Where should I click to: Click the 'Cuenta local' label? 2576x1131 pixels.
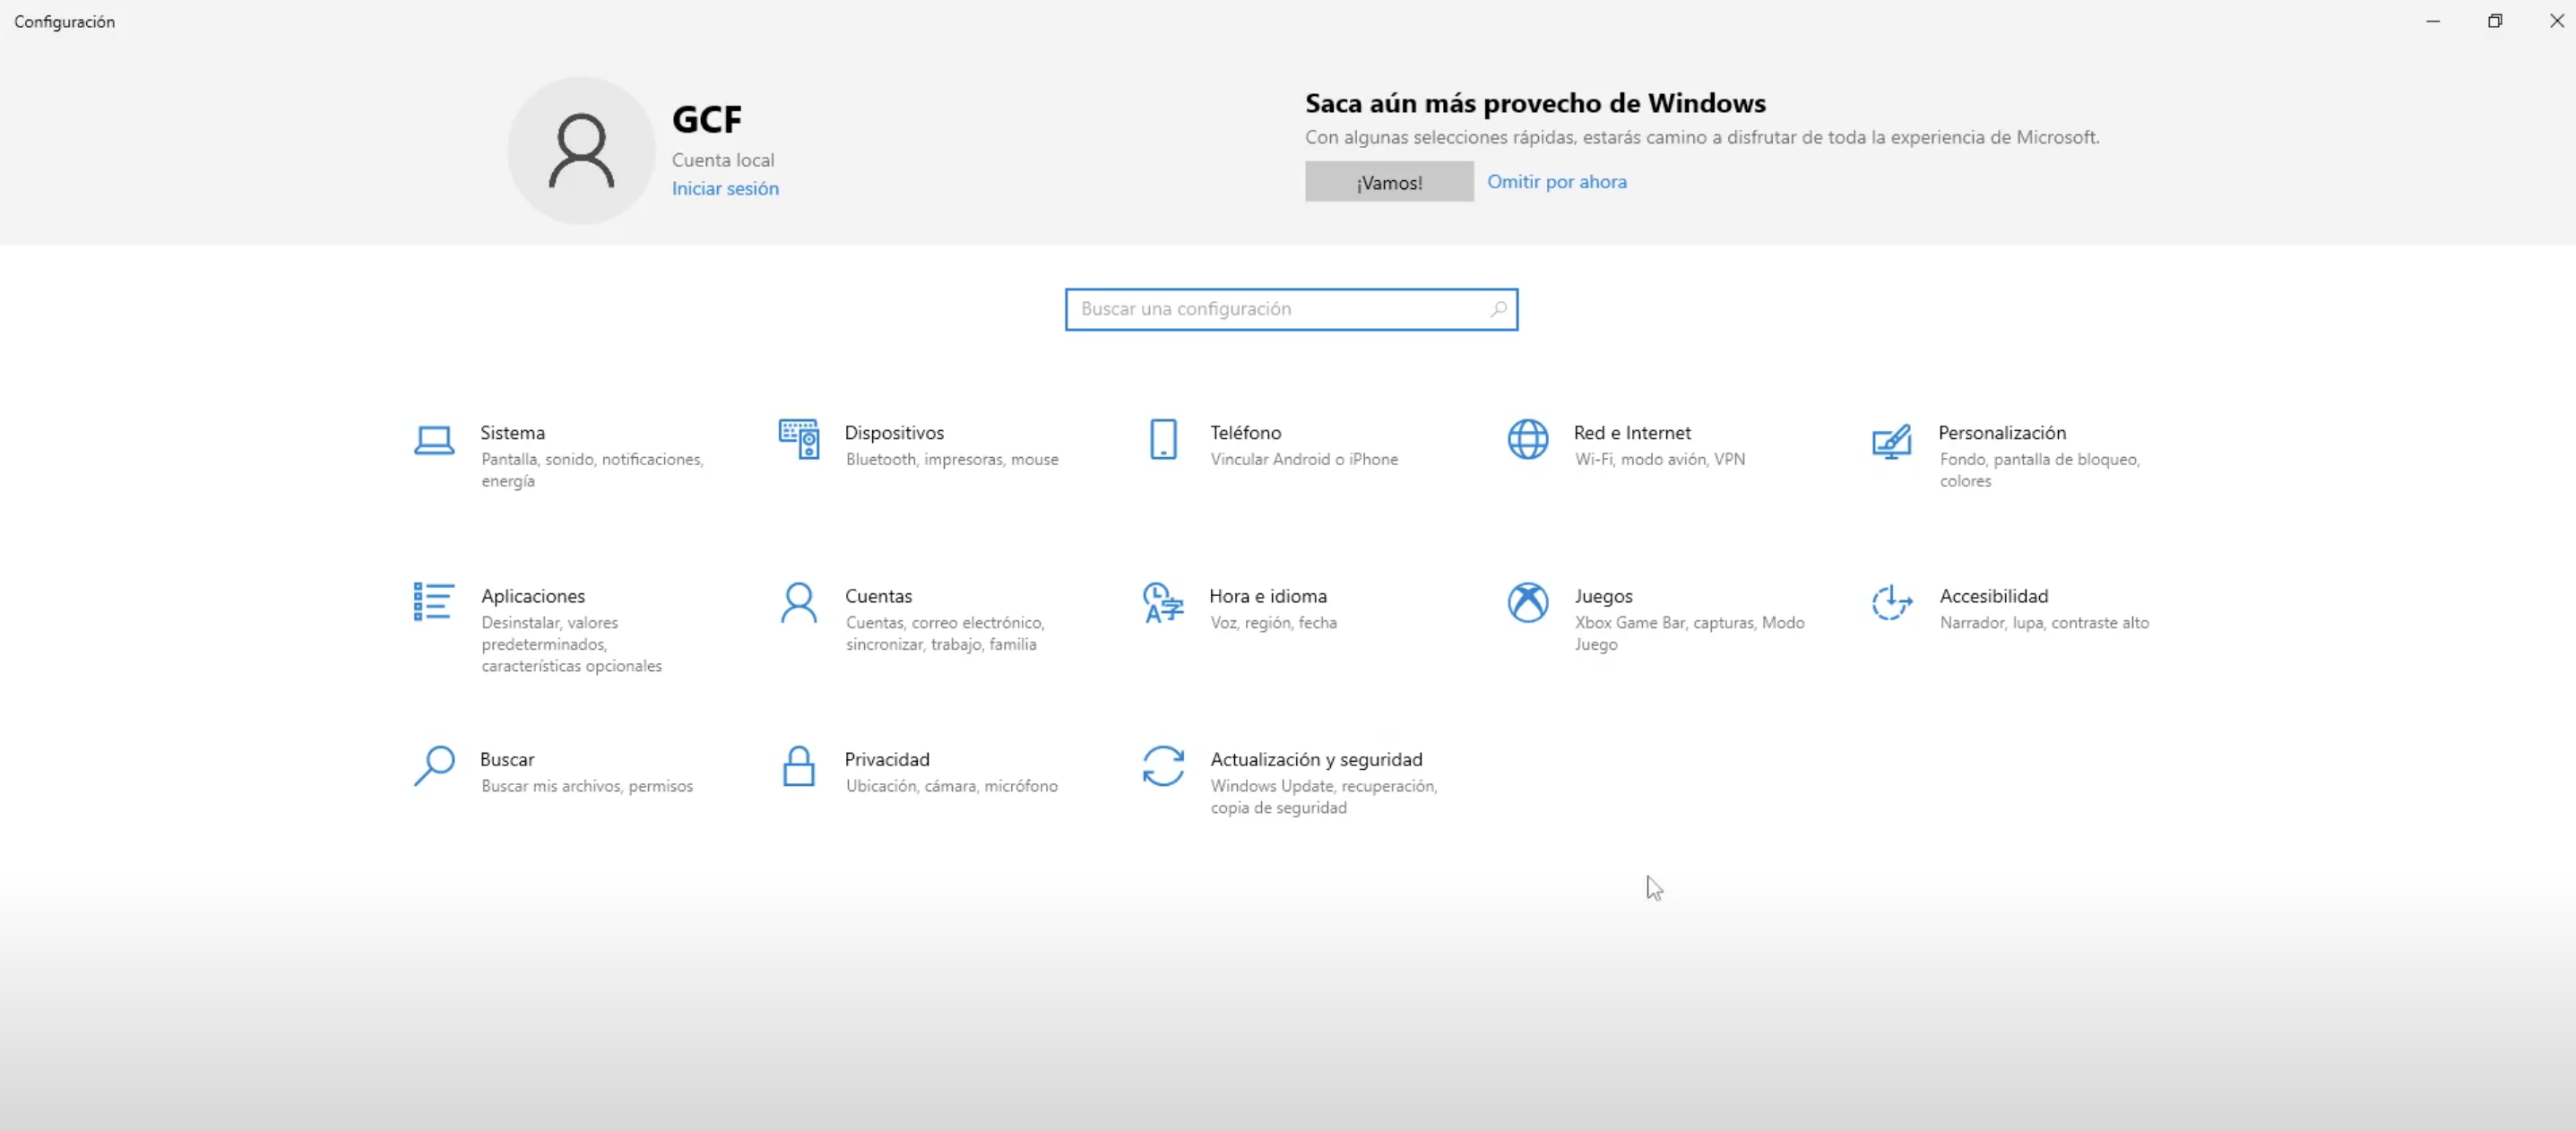723,160
